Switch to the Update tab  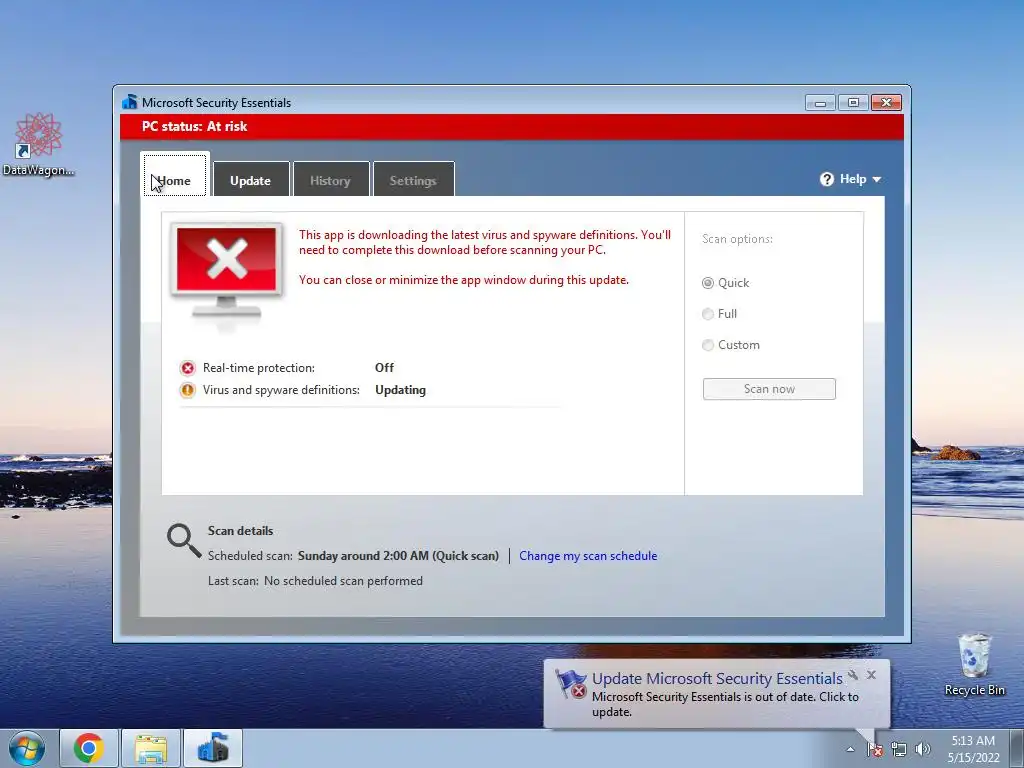[x=251, y=179]
